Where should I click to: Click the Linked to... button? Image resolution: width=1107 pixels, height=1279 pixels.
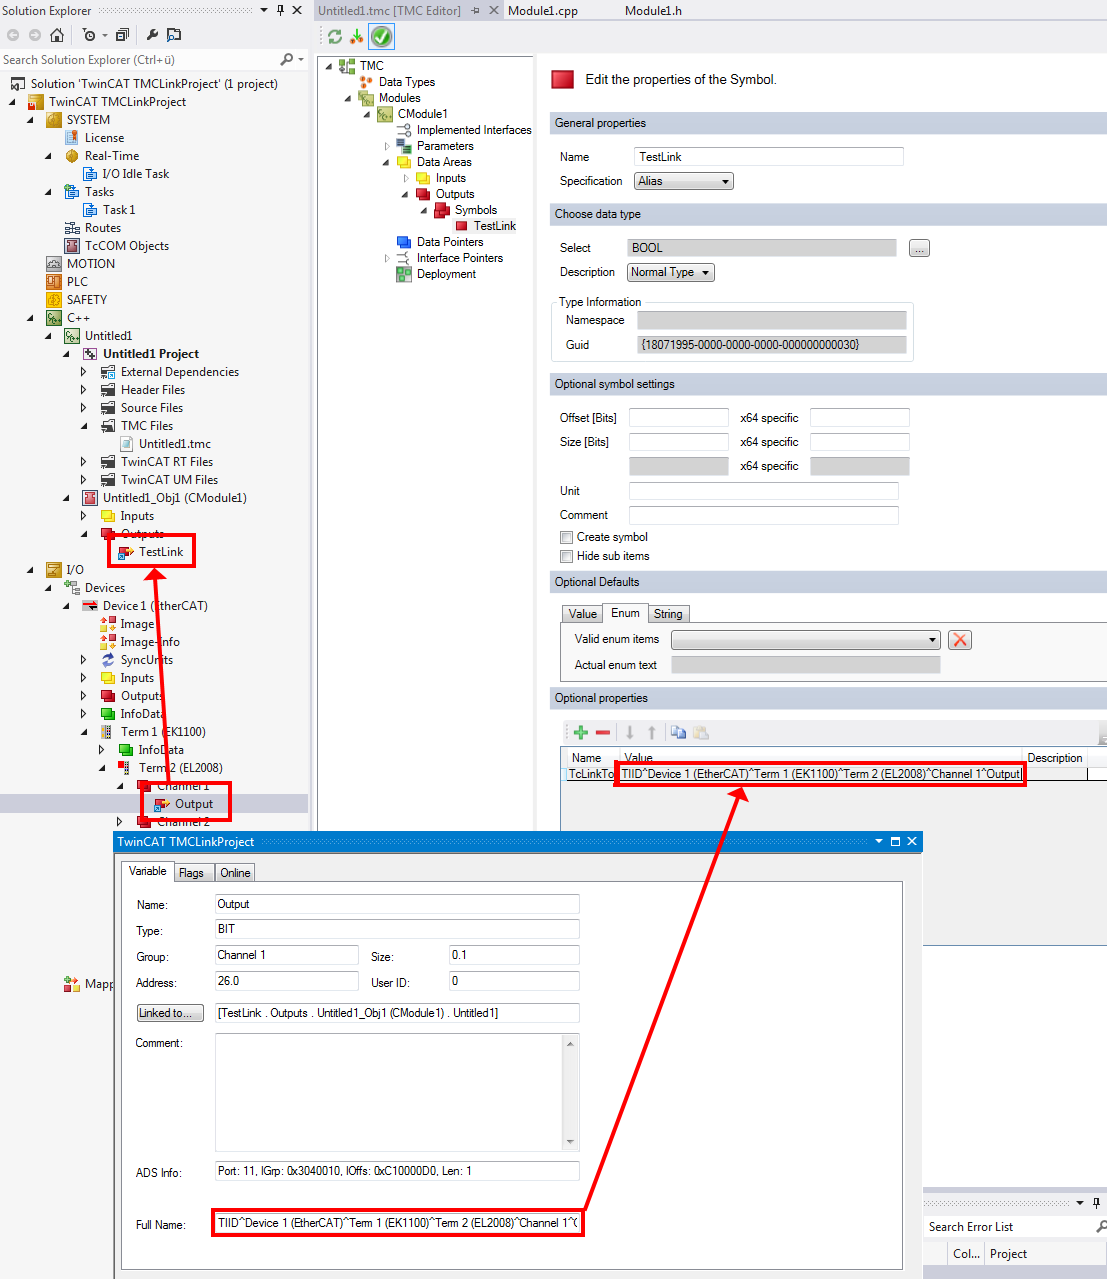coord(170,1013)
